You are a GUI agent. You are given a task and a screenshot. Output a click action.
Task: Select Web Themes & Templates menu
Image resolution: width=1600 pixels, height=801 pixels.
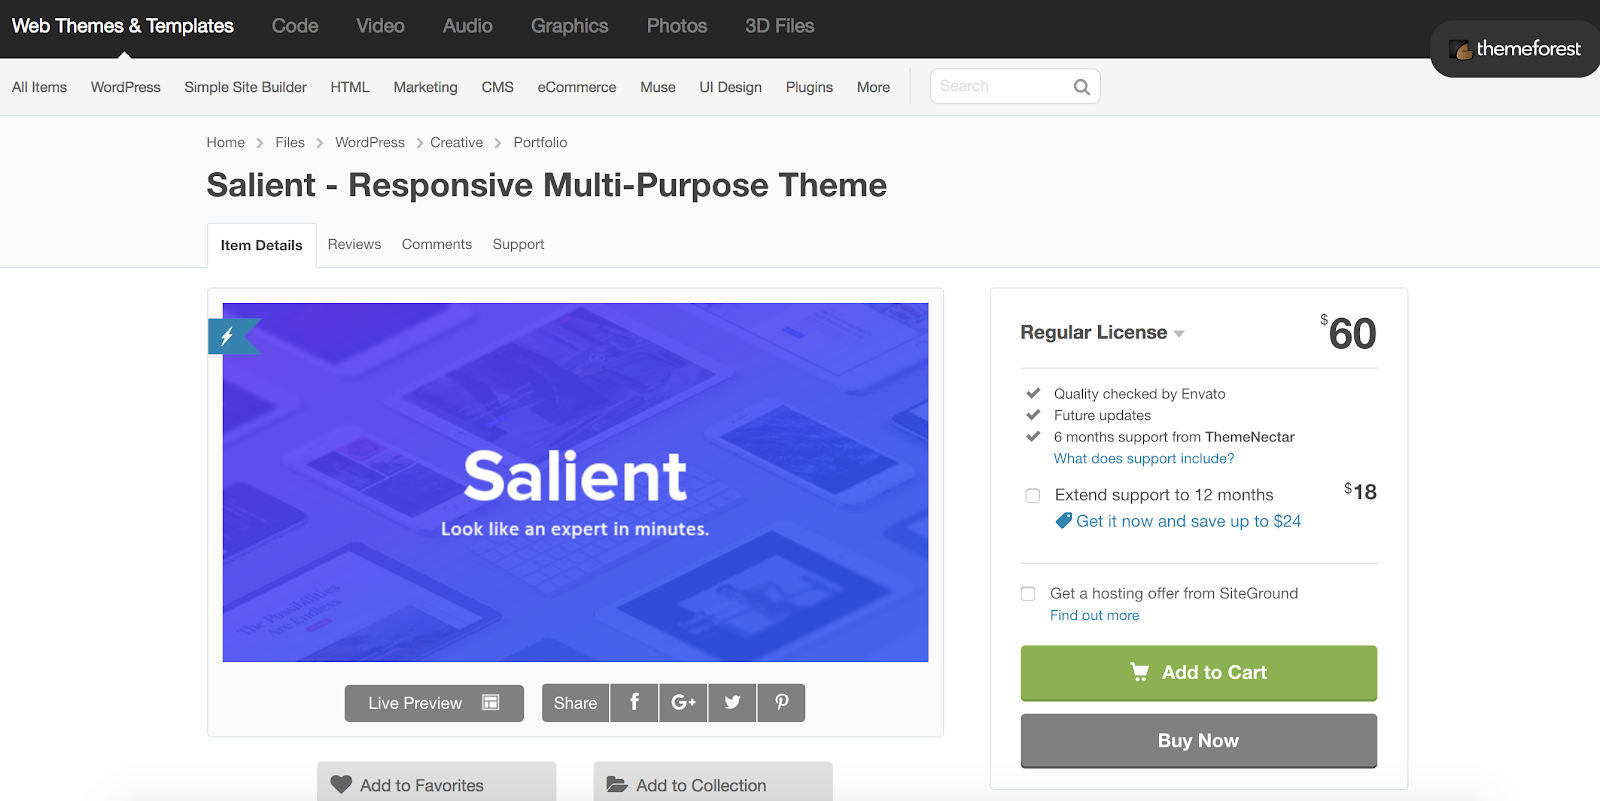point(122,26)
